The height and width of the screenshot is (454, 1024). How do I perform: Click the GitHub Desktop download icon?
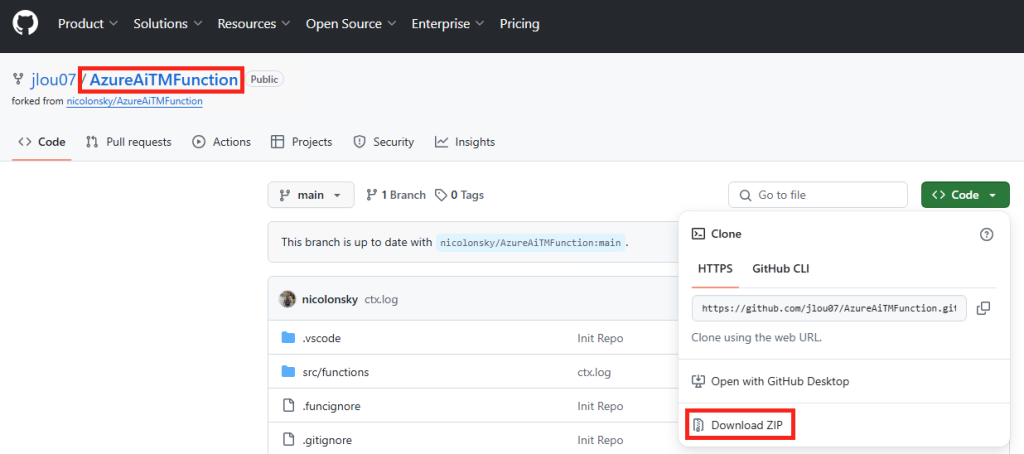[x=699, y=381]
